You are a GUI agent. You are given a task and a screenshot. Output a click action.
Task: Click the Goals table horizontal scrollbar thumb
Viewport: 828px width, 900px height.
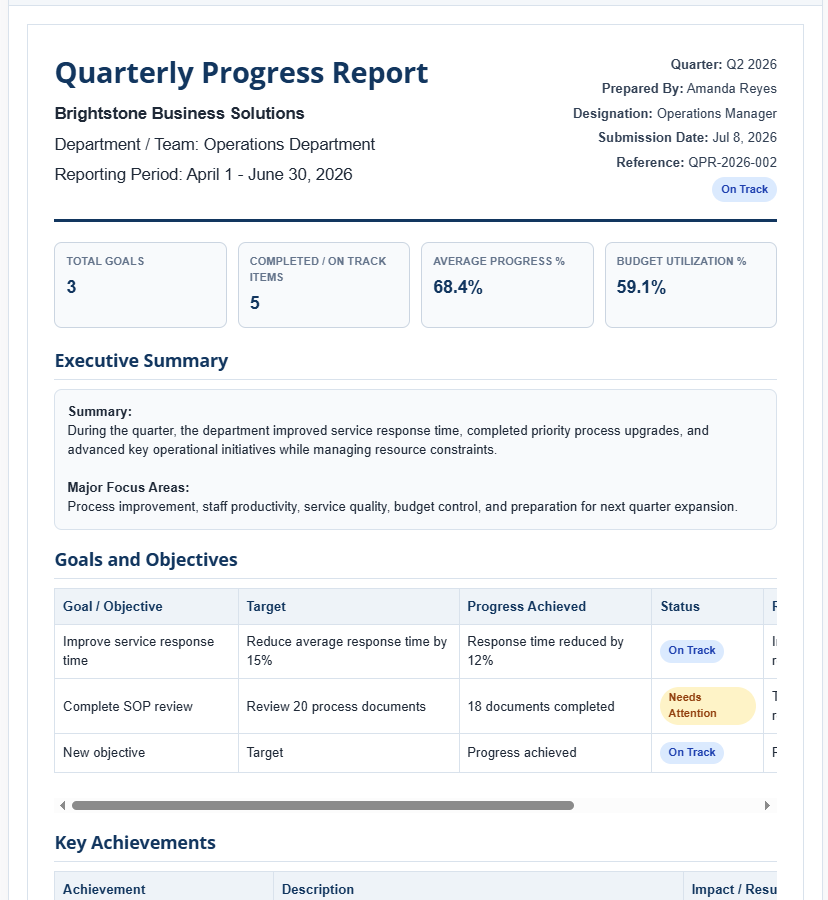[x=322, y=805]
